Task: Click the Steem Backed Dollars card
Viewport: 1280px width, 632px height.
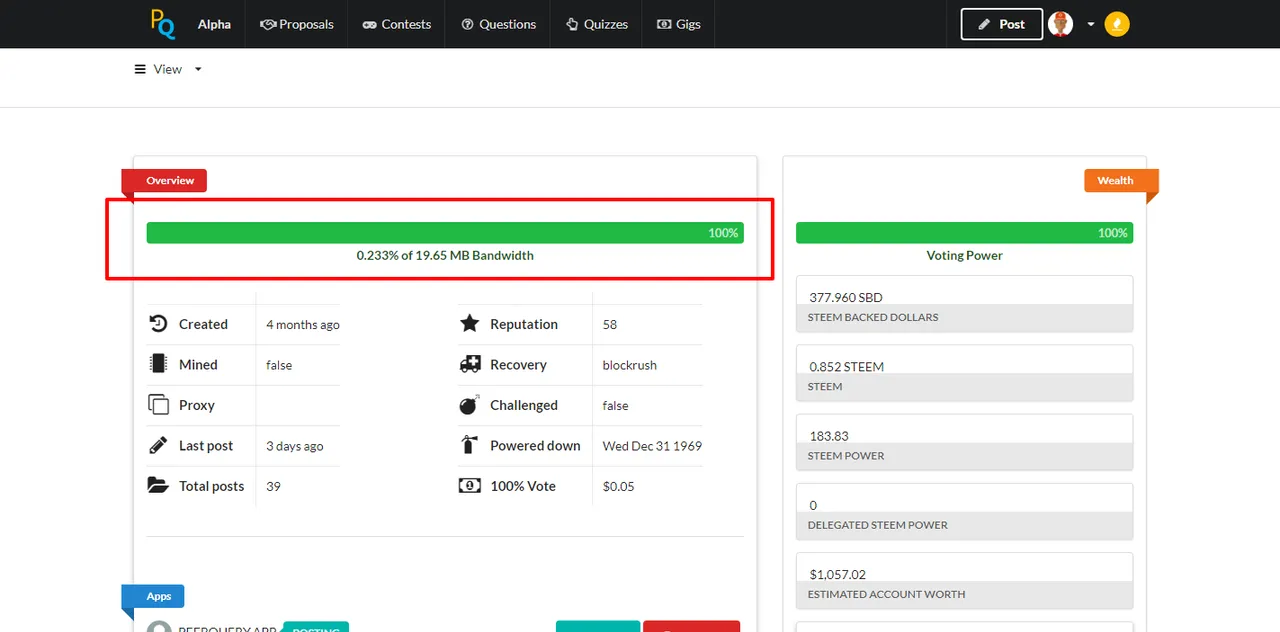Action: pos(964,304)
